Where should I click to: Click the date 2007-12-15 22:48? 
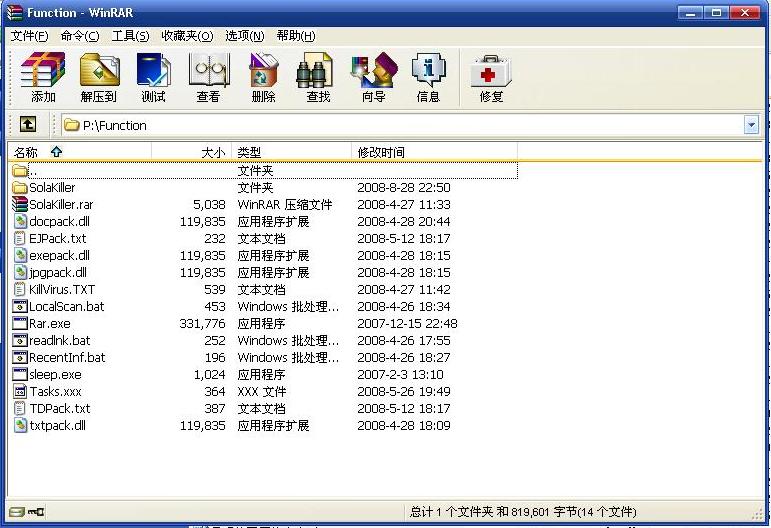point(407,323)
